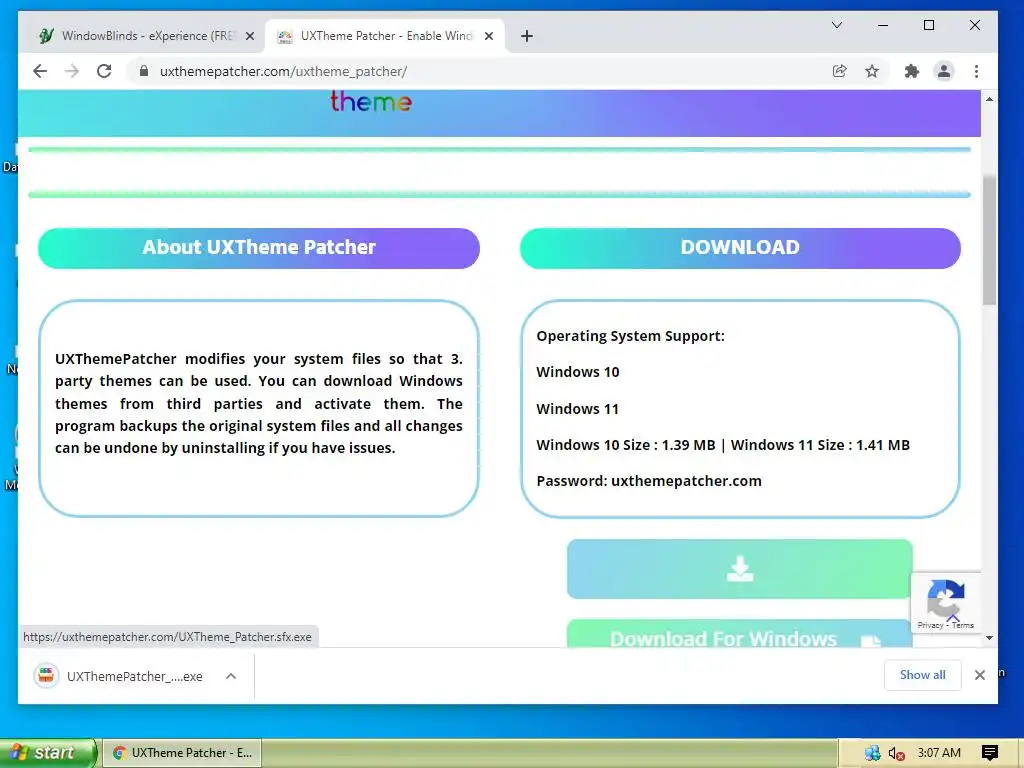Open the notification center tray icon

989,753
